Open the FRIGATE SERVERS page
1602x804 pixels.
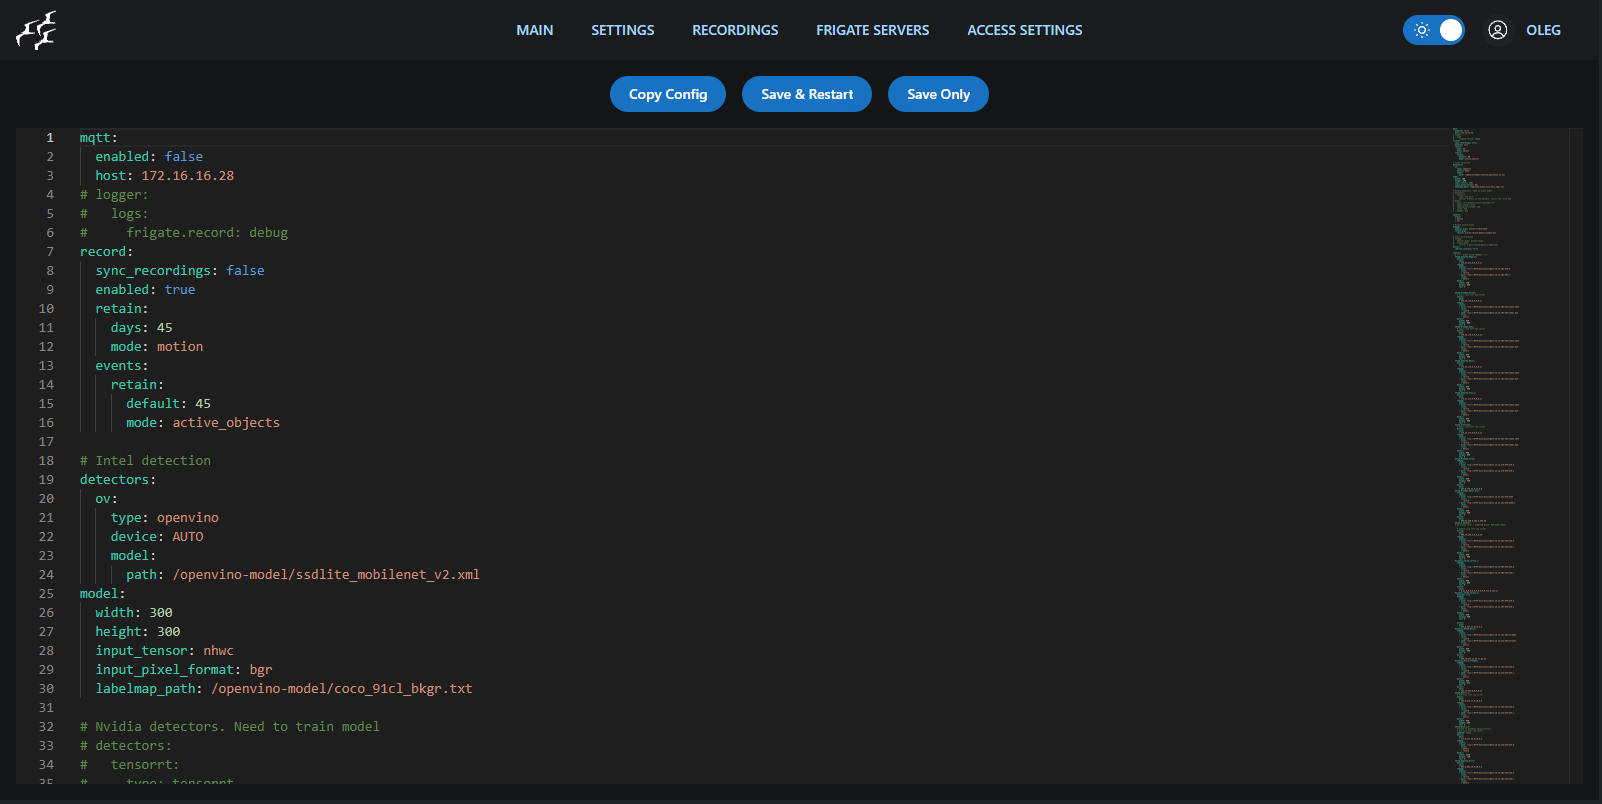[x=872, y=30]
